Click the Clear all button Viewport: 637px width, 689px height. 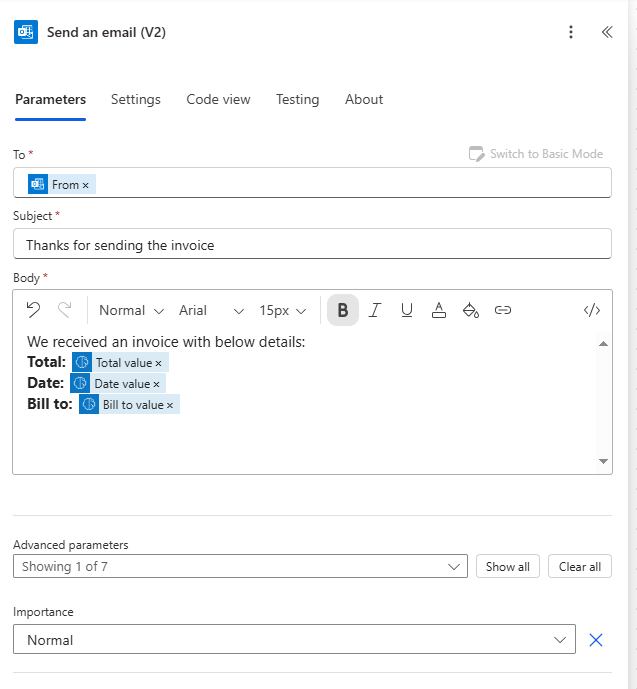[x=580, y=567]
